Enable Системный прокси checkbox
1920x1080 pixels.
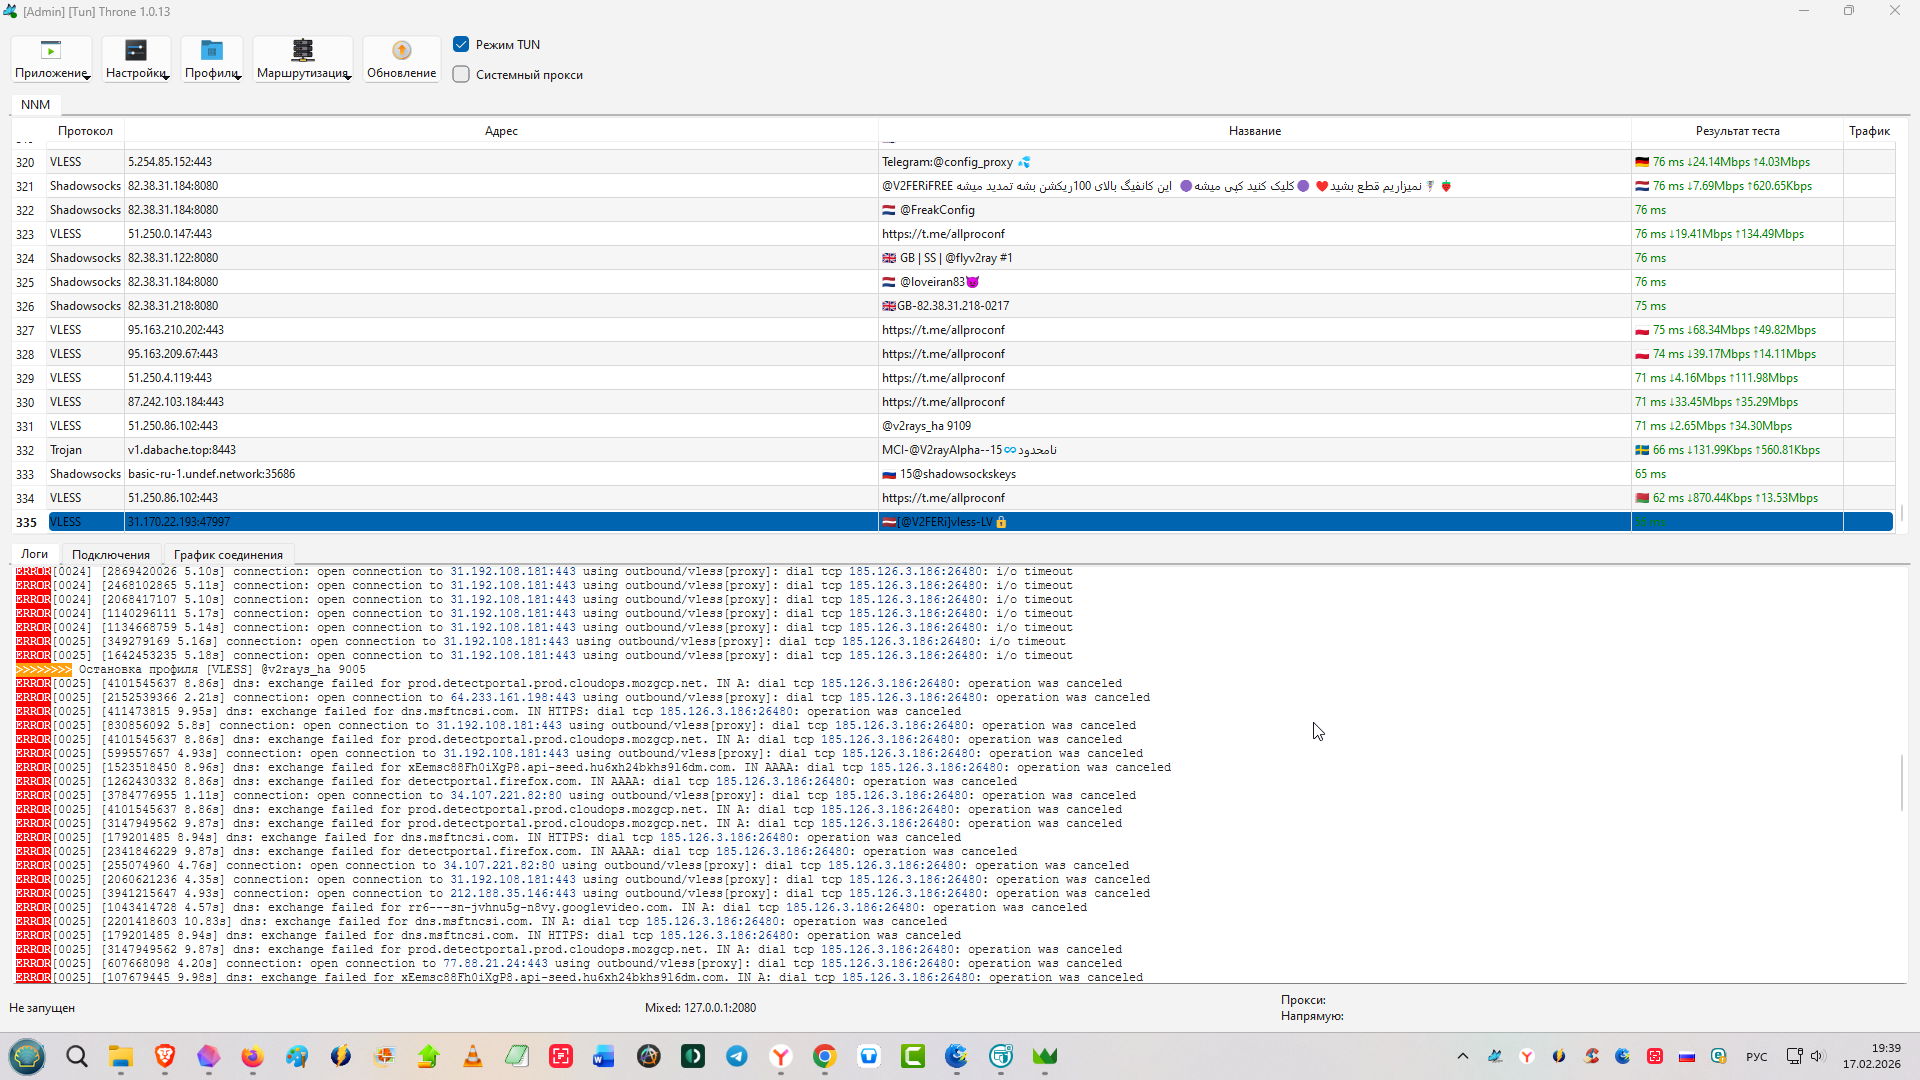click(461, 74)
